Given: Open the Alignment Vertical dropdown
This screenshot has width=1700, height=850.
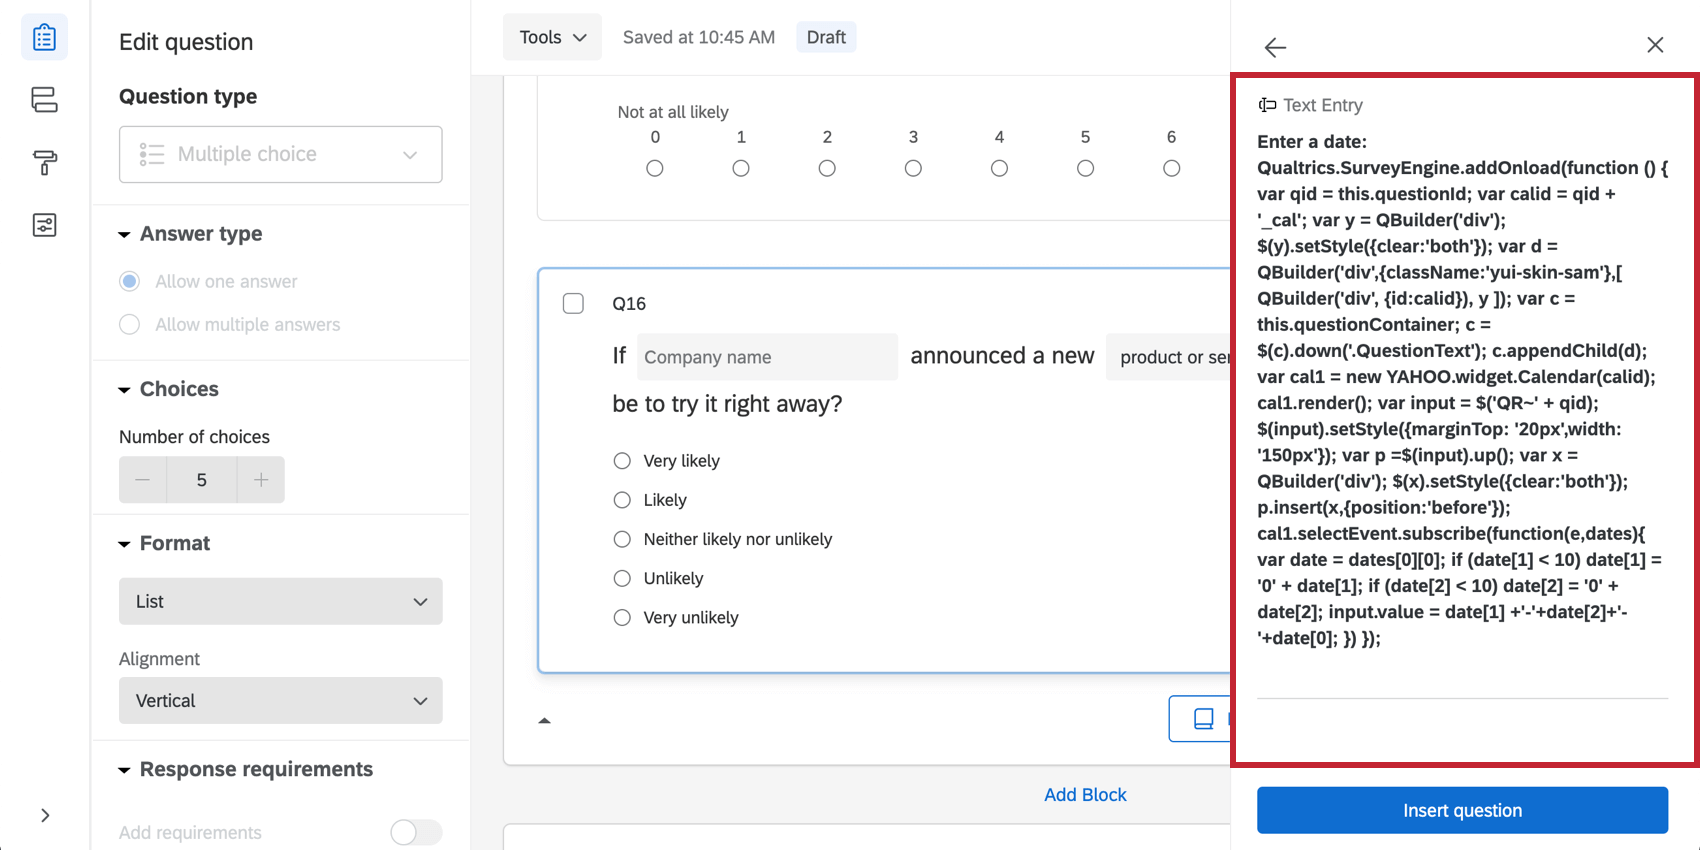Looking at the screenshot, I should tap(280, 700).
